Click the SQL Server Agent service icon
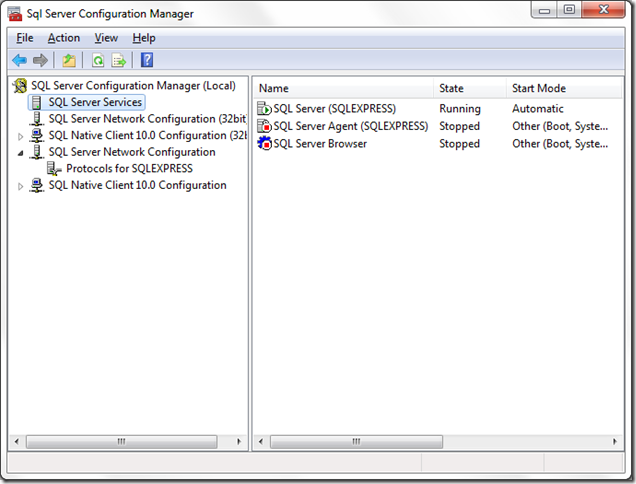This screenshot has height=484, width=636. coord(264,126)
